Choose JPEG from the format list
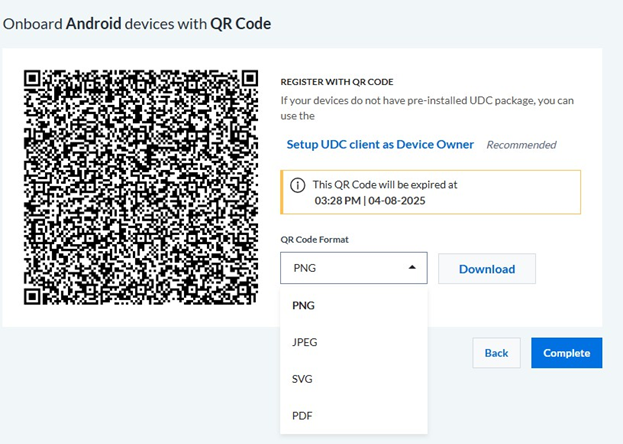 point(305,342)
